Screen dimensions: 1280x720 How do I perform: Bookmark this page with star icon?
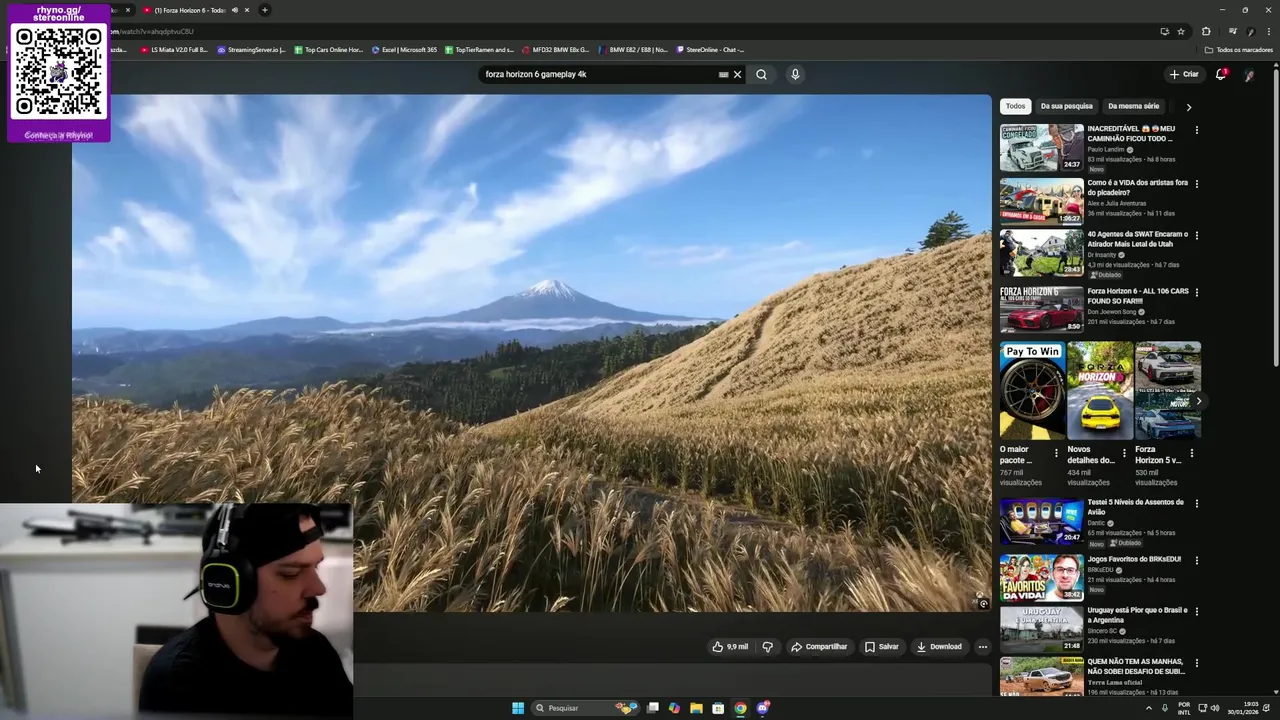[x=1181, y=31]
